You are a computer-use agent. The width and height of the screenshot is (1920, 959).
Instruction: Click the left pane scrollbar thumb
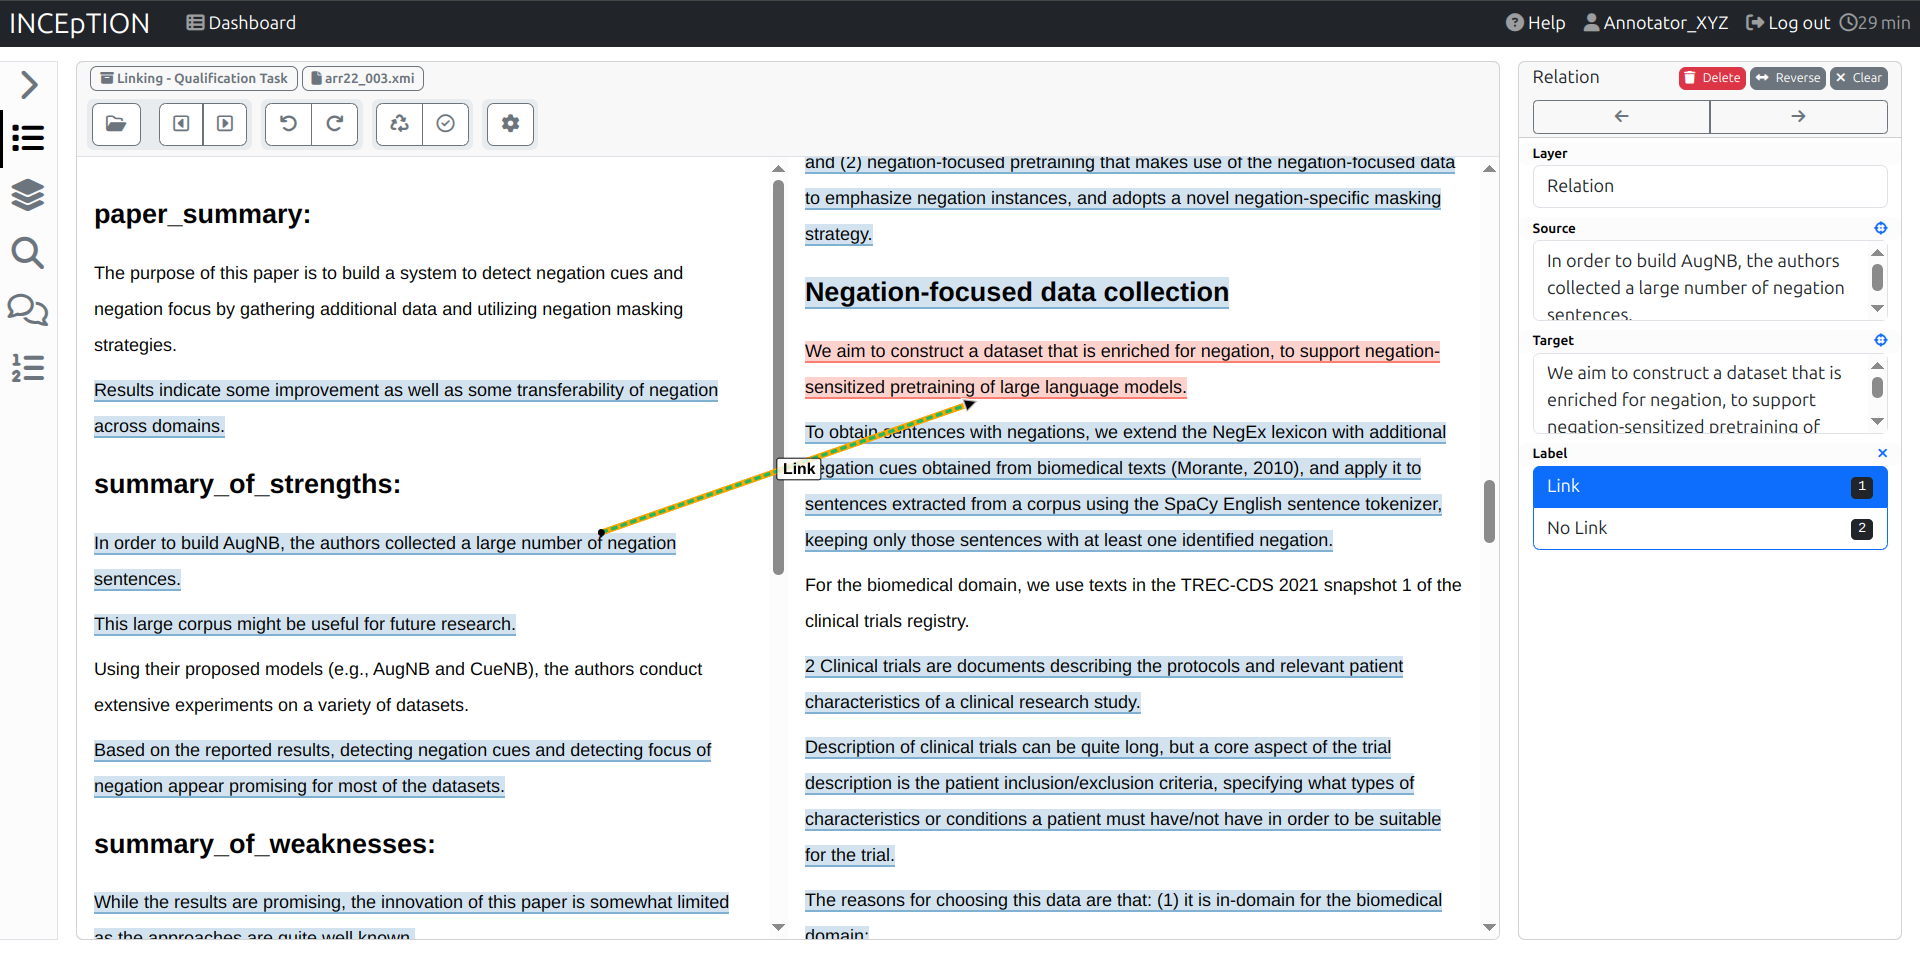[x=778, y=377]
